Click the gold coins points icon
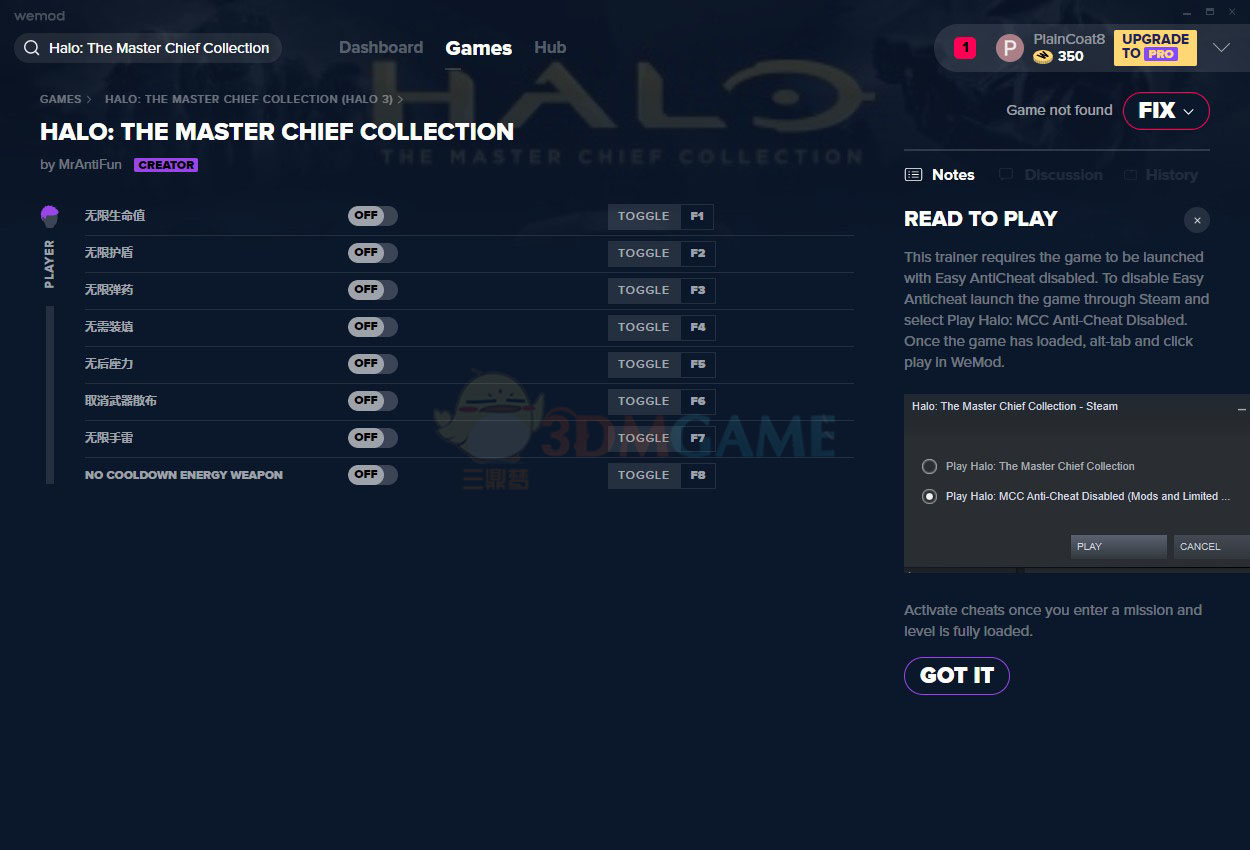This screenshot has width=1250, height=850. tap(1043, 57)
